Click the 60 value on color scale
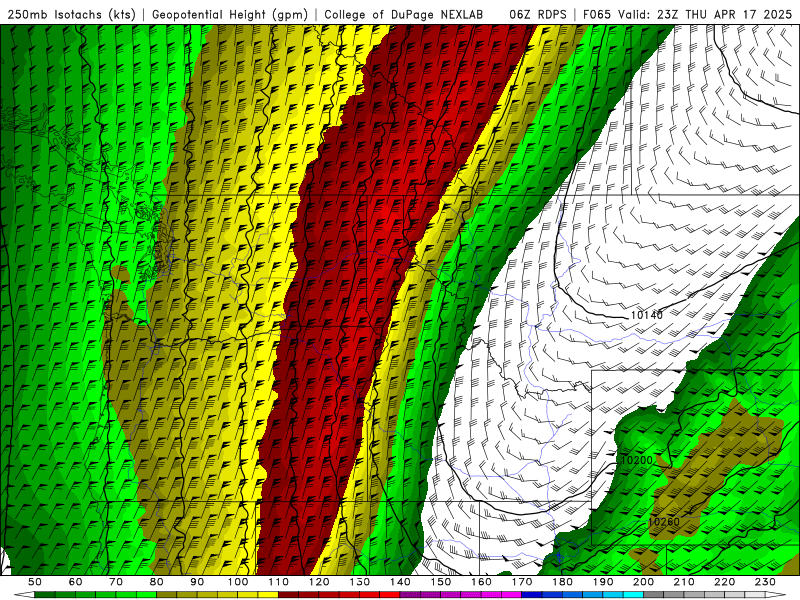This screenshot has height=600, width=800. point(76,582)
